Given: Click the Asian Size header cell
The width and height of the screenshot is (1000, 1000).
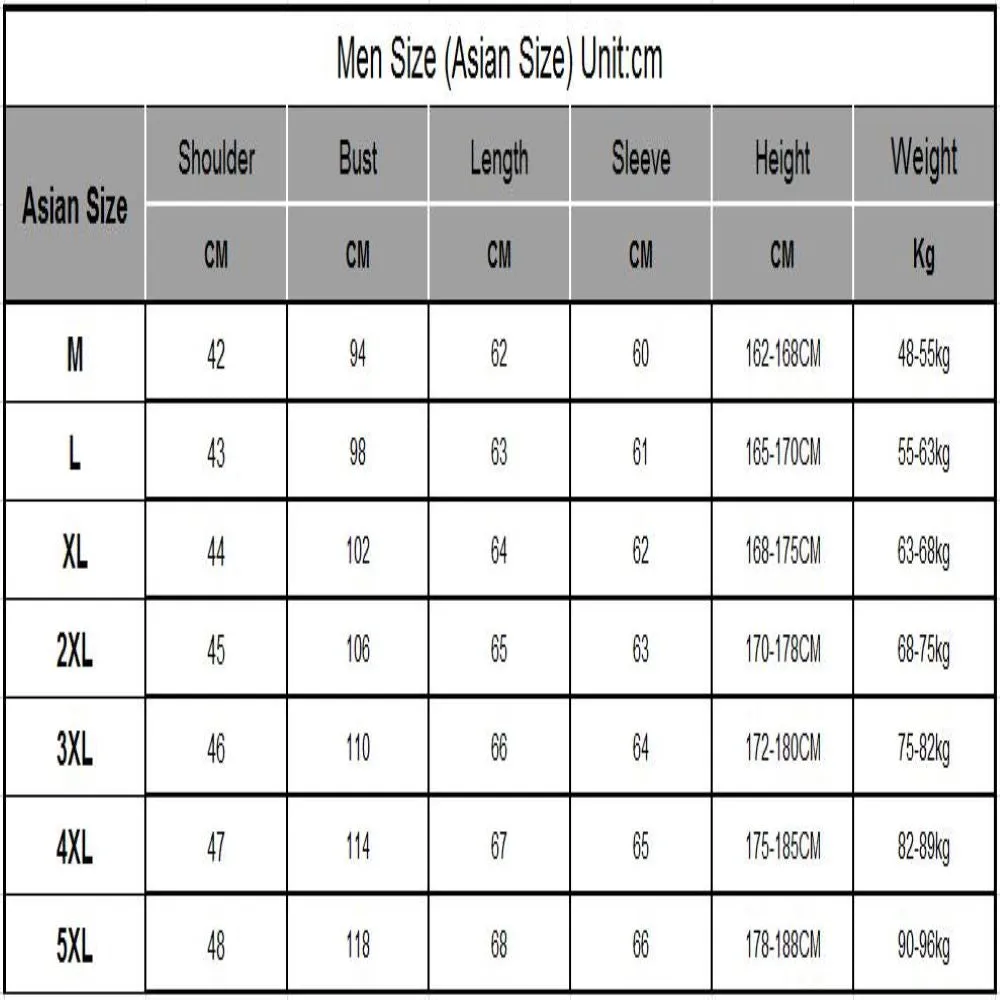Looking at the screenshot, I should coord(75,204).
